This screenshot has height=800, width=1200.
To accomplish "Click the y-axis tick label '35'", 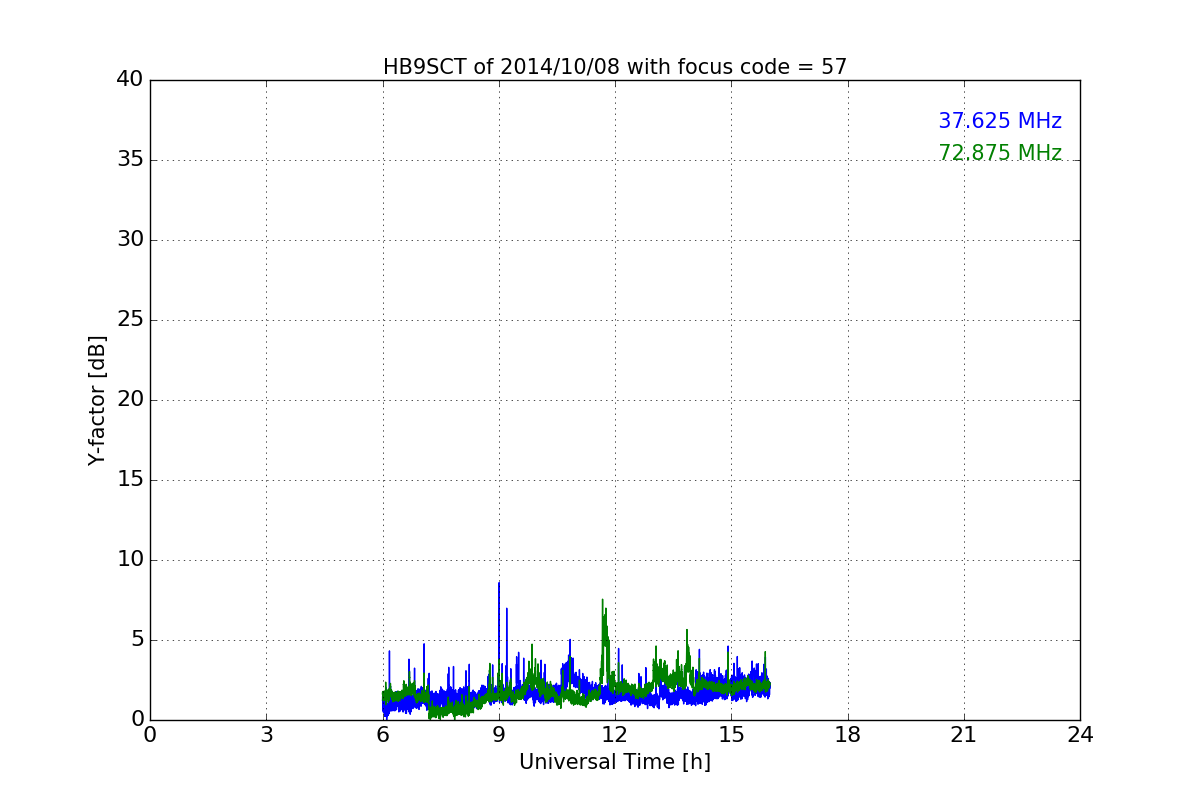I will click(x=130, y=160).
